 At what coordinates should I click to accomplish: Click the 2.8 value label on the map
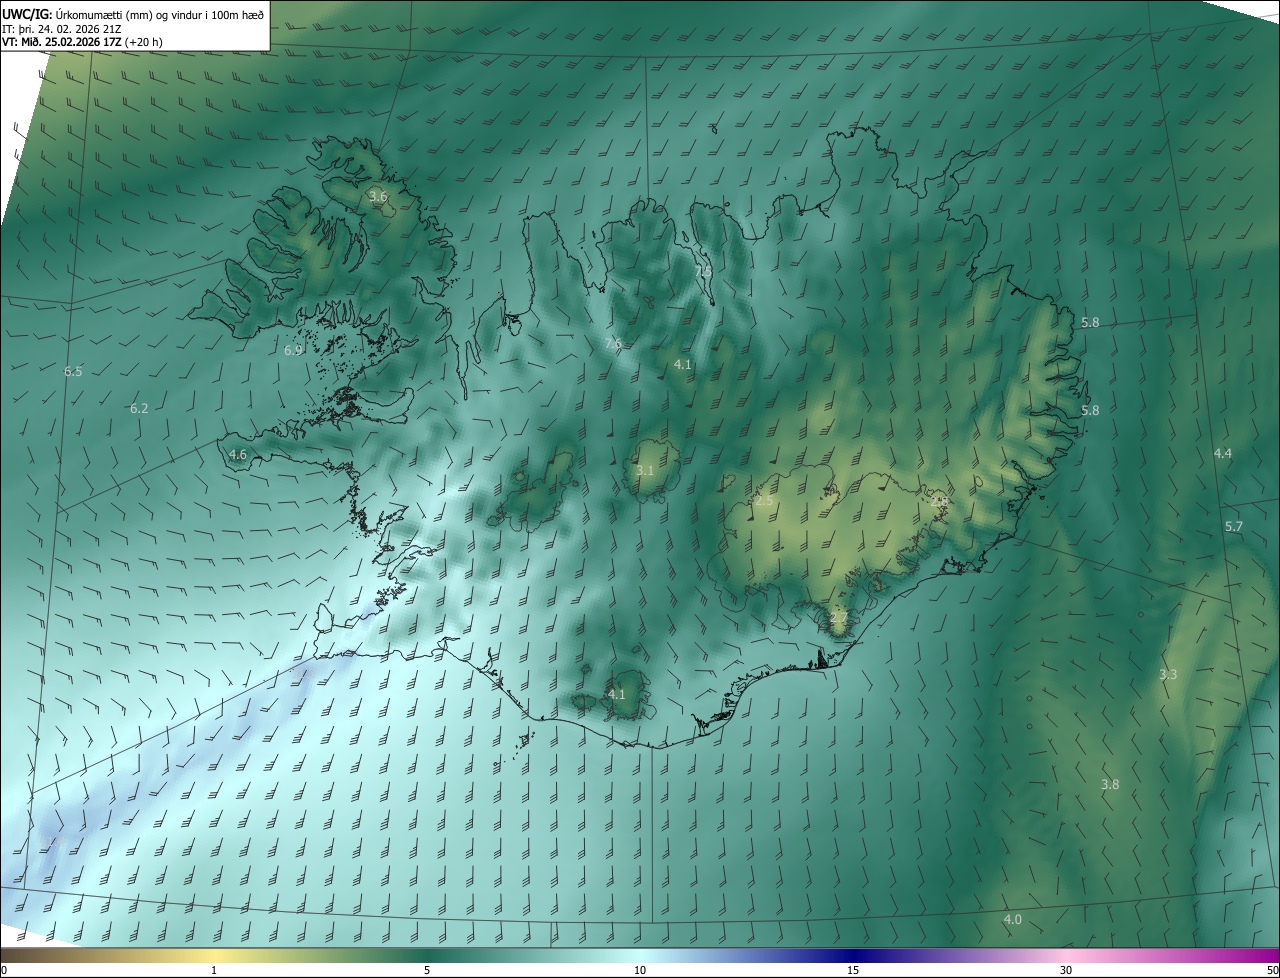pos(938,502)
